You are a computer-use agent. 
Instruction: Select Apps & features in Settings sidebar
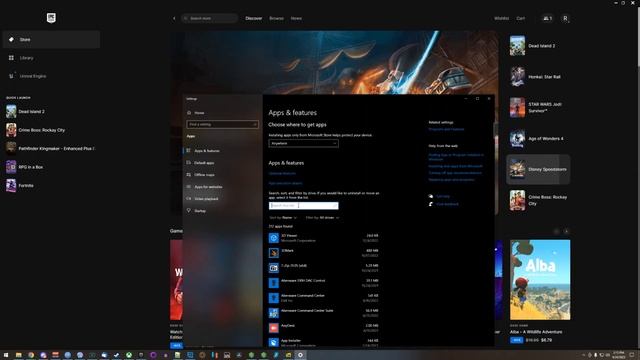(x=222, y=151)
